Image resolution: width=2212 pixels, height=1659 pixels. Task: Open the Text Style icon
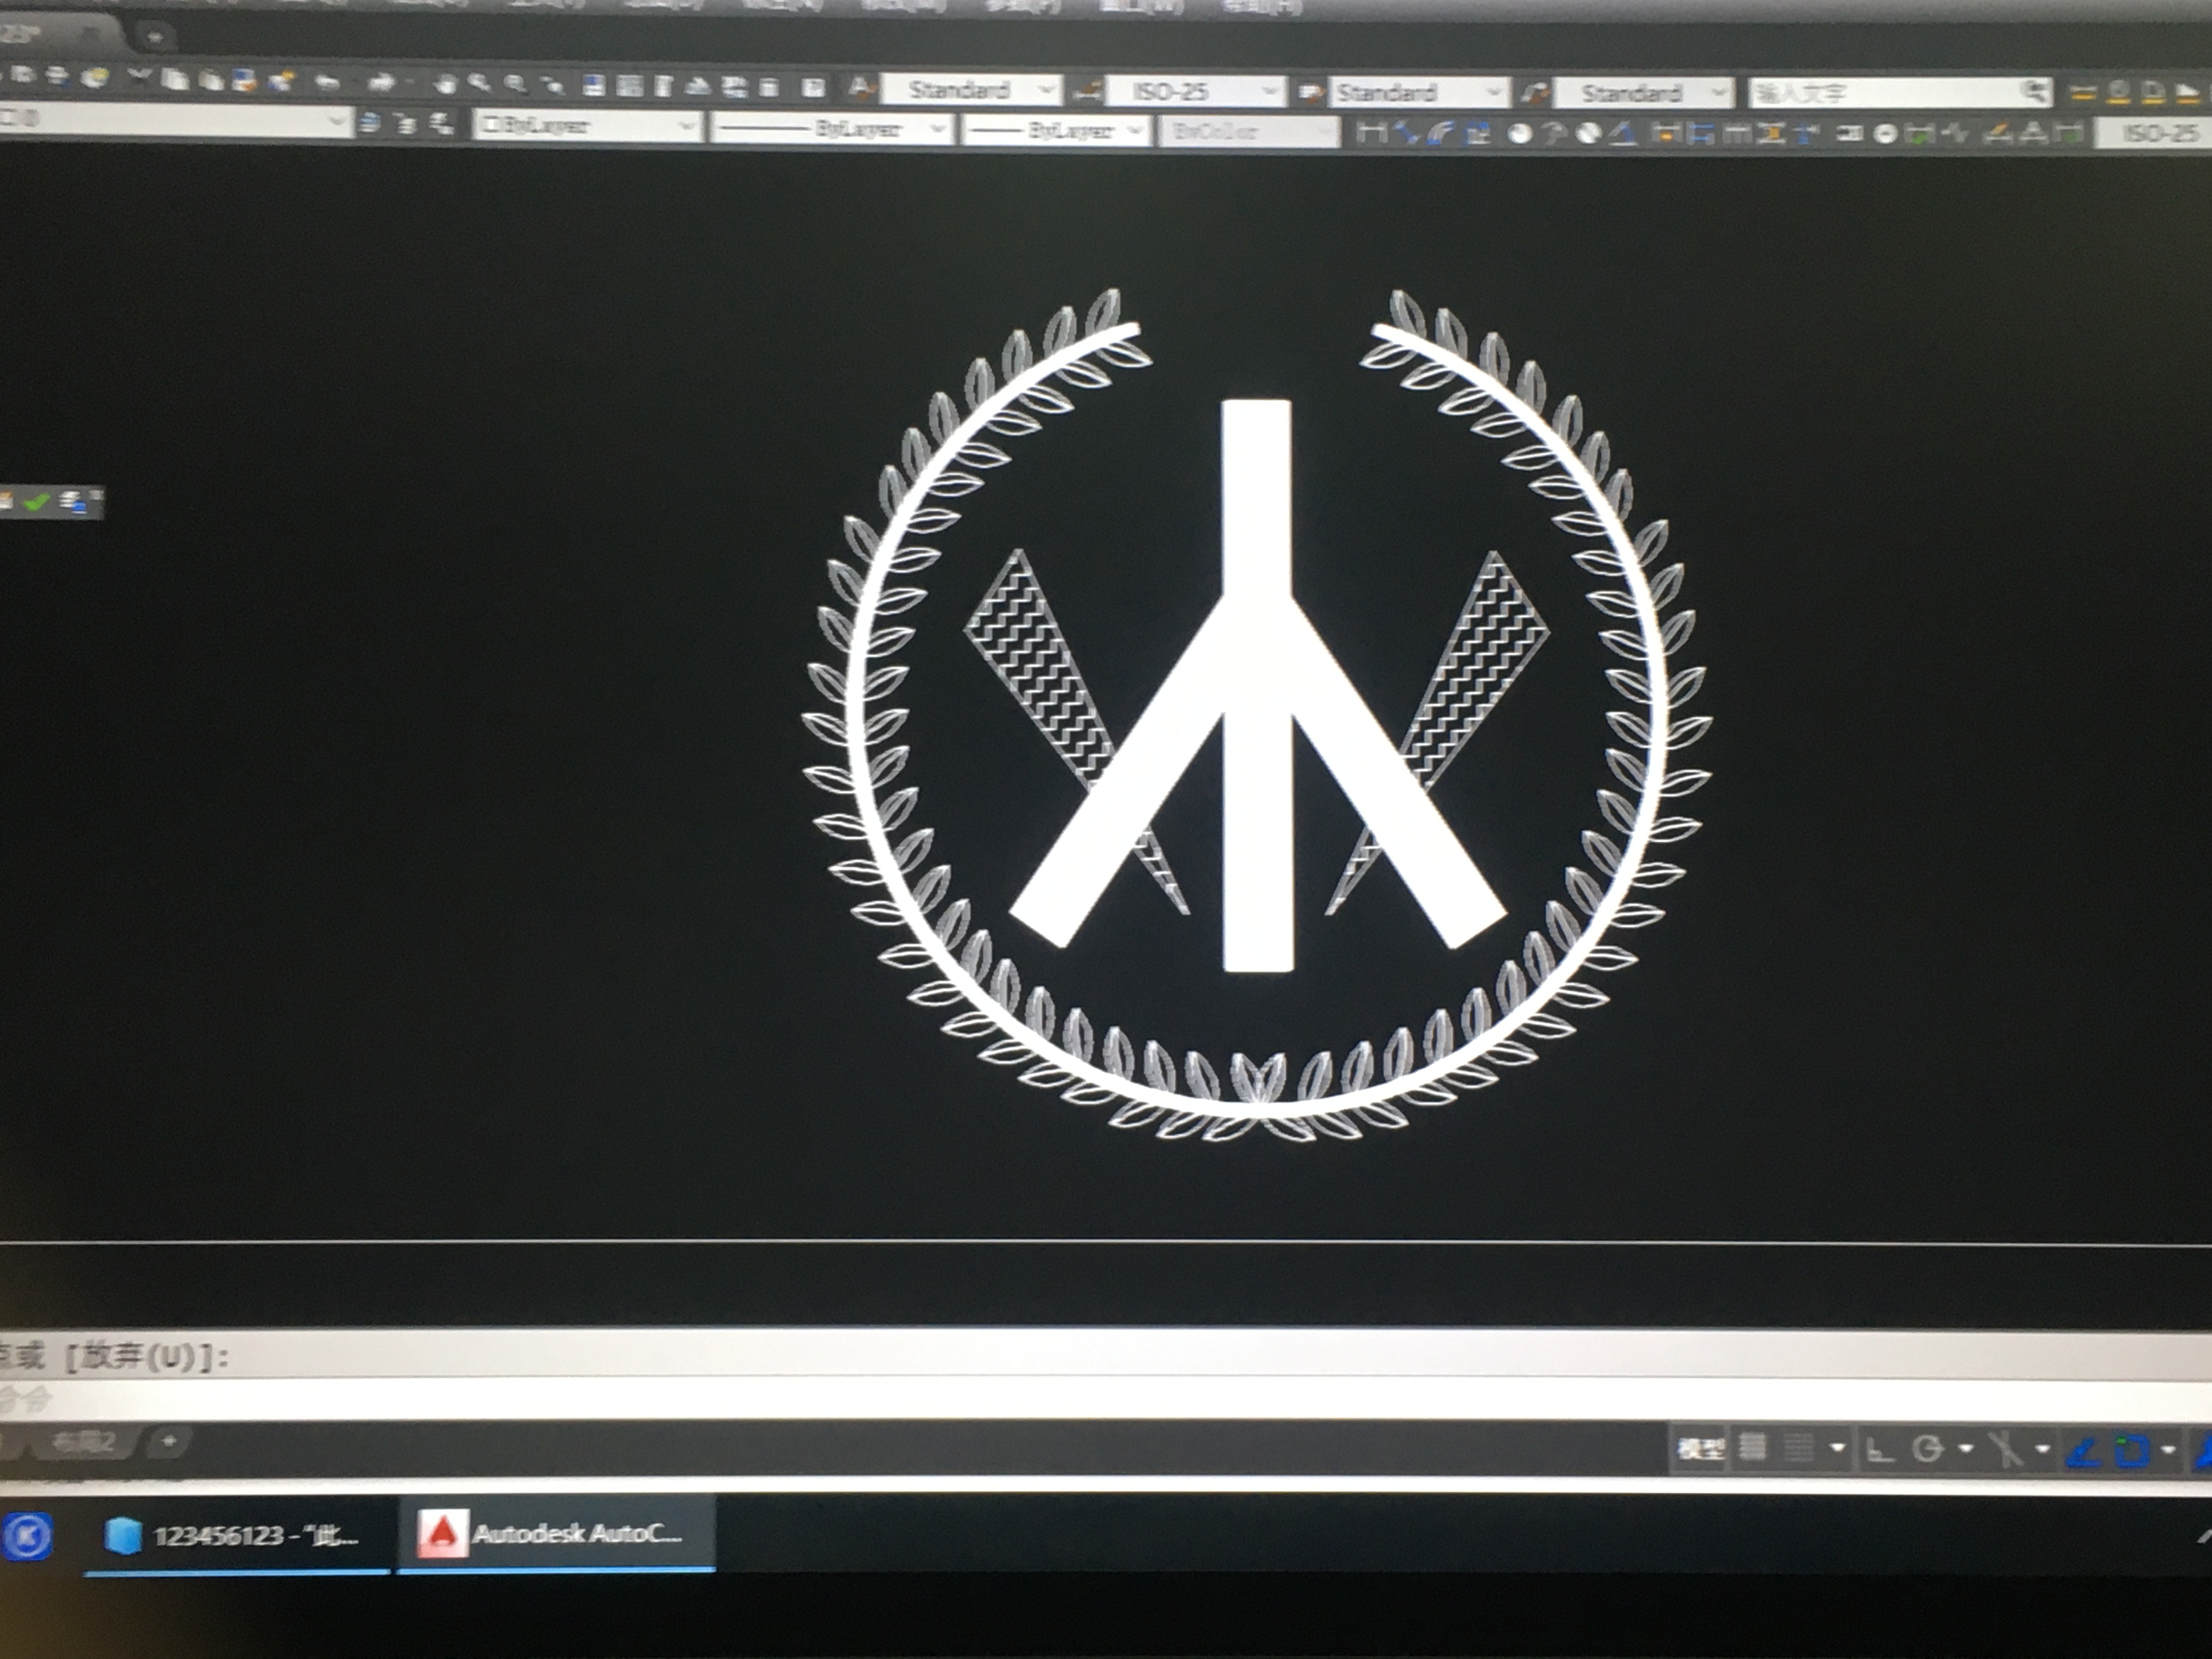pyautogui.click(x=862, y=89)
